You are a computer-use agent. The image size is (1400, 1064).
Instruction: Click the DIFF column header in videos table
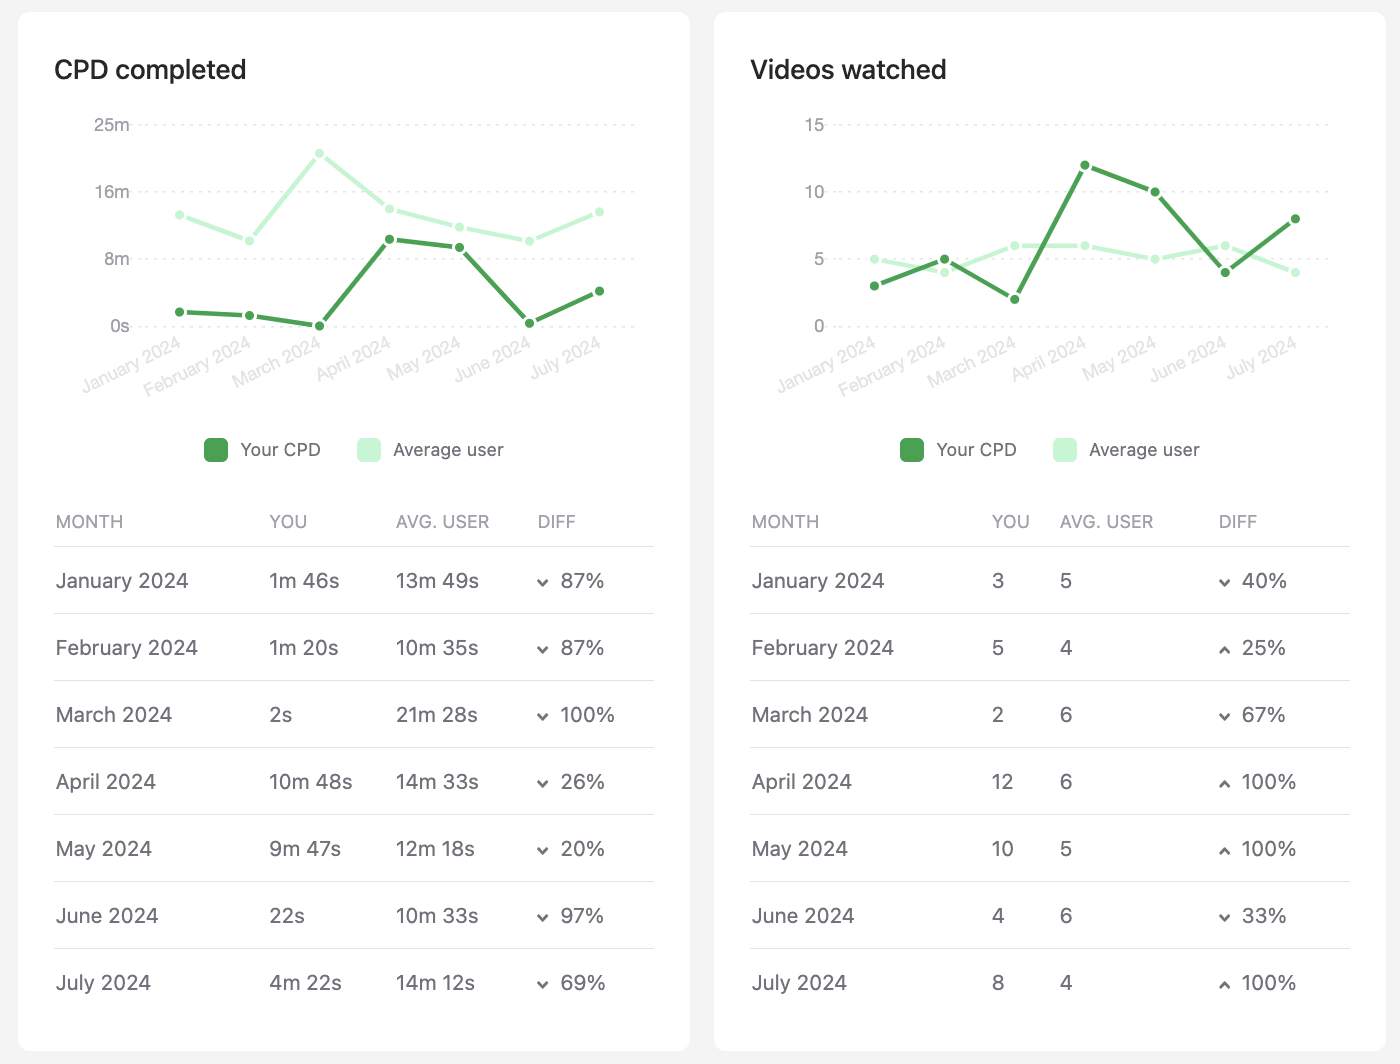[1238, 522]
